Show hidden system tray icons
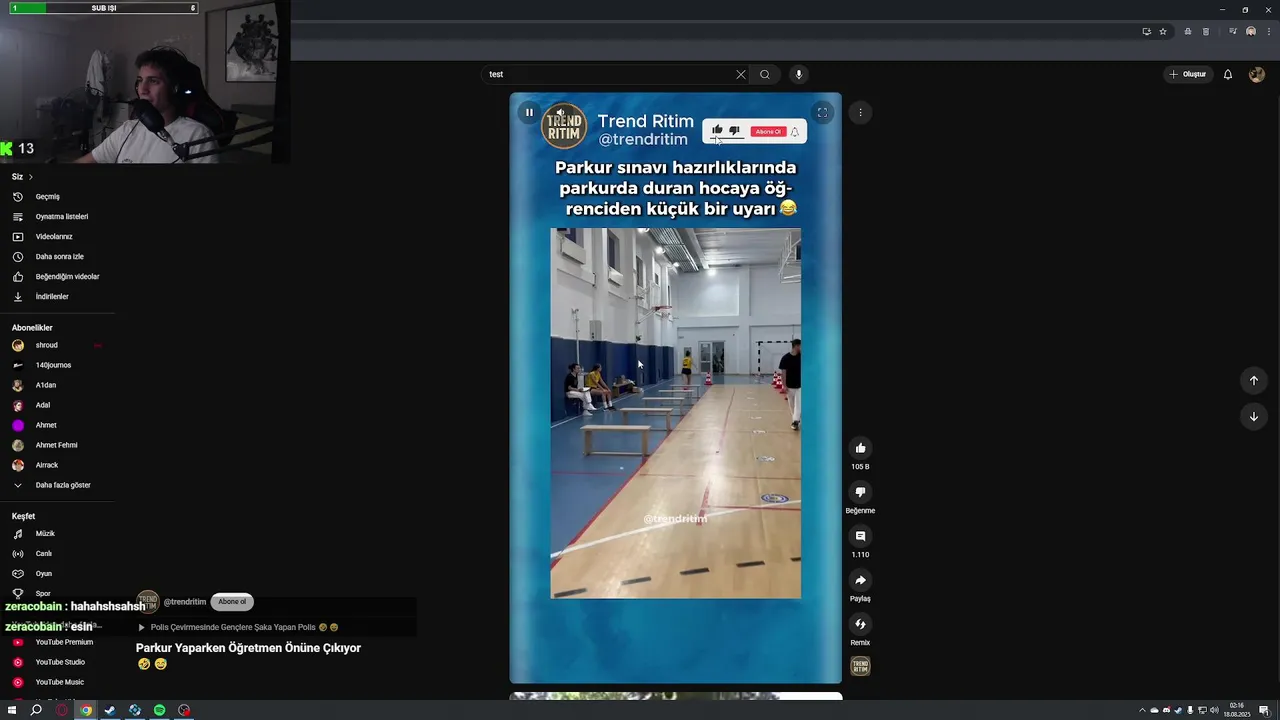 (1143, 711)
